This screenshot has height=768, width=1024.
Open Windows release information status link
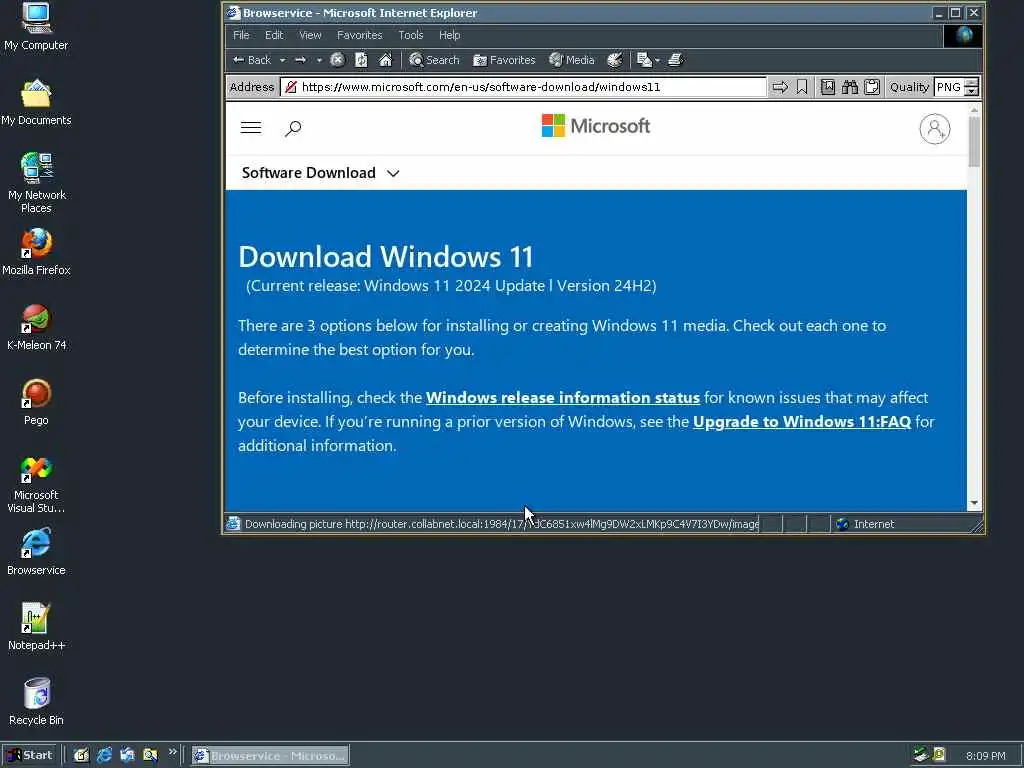(562, 398)
